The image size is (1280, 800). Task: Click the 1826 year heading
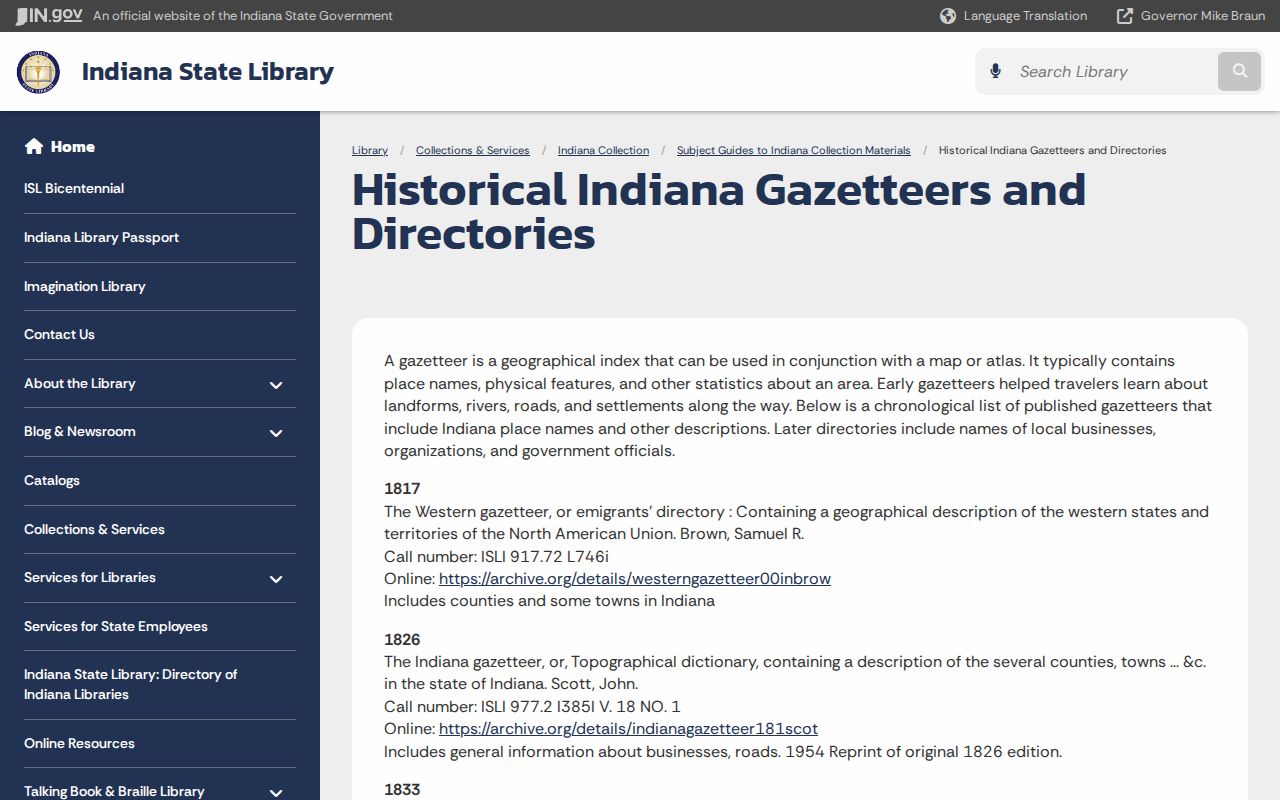pyautogui.click(x=402, y=639)
